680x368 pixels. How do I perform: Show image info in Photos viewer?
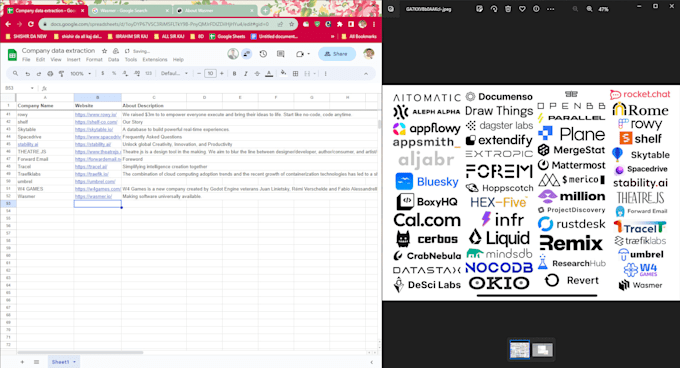(x=536, y=9)
